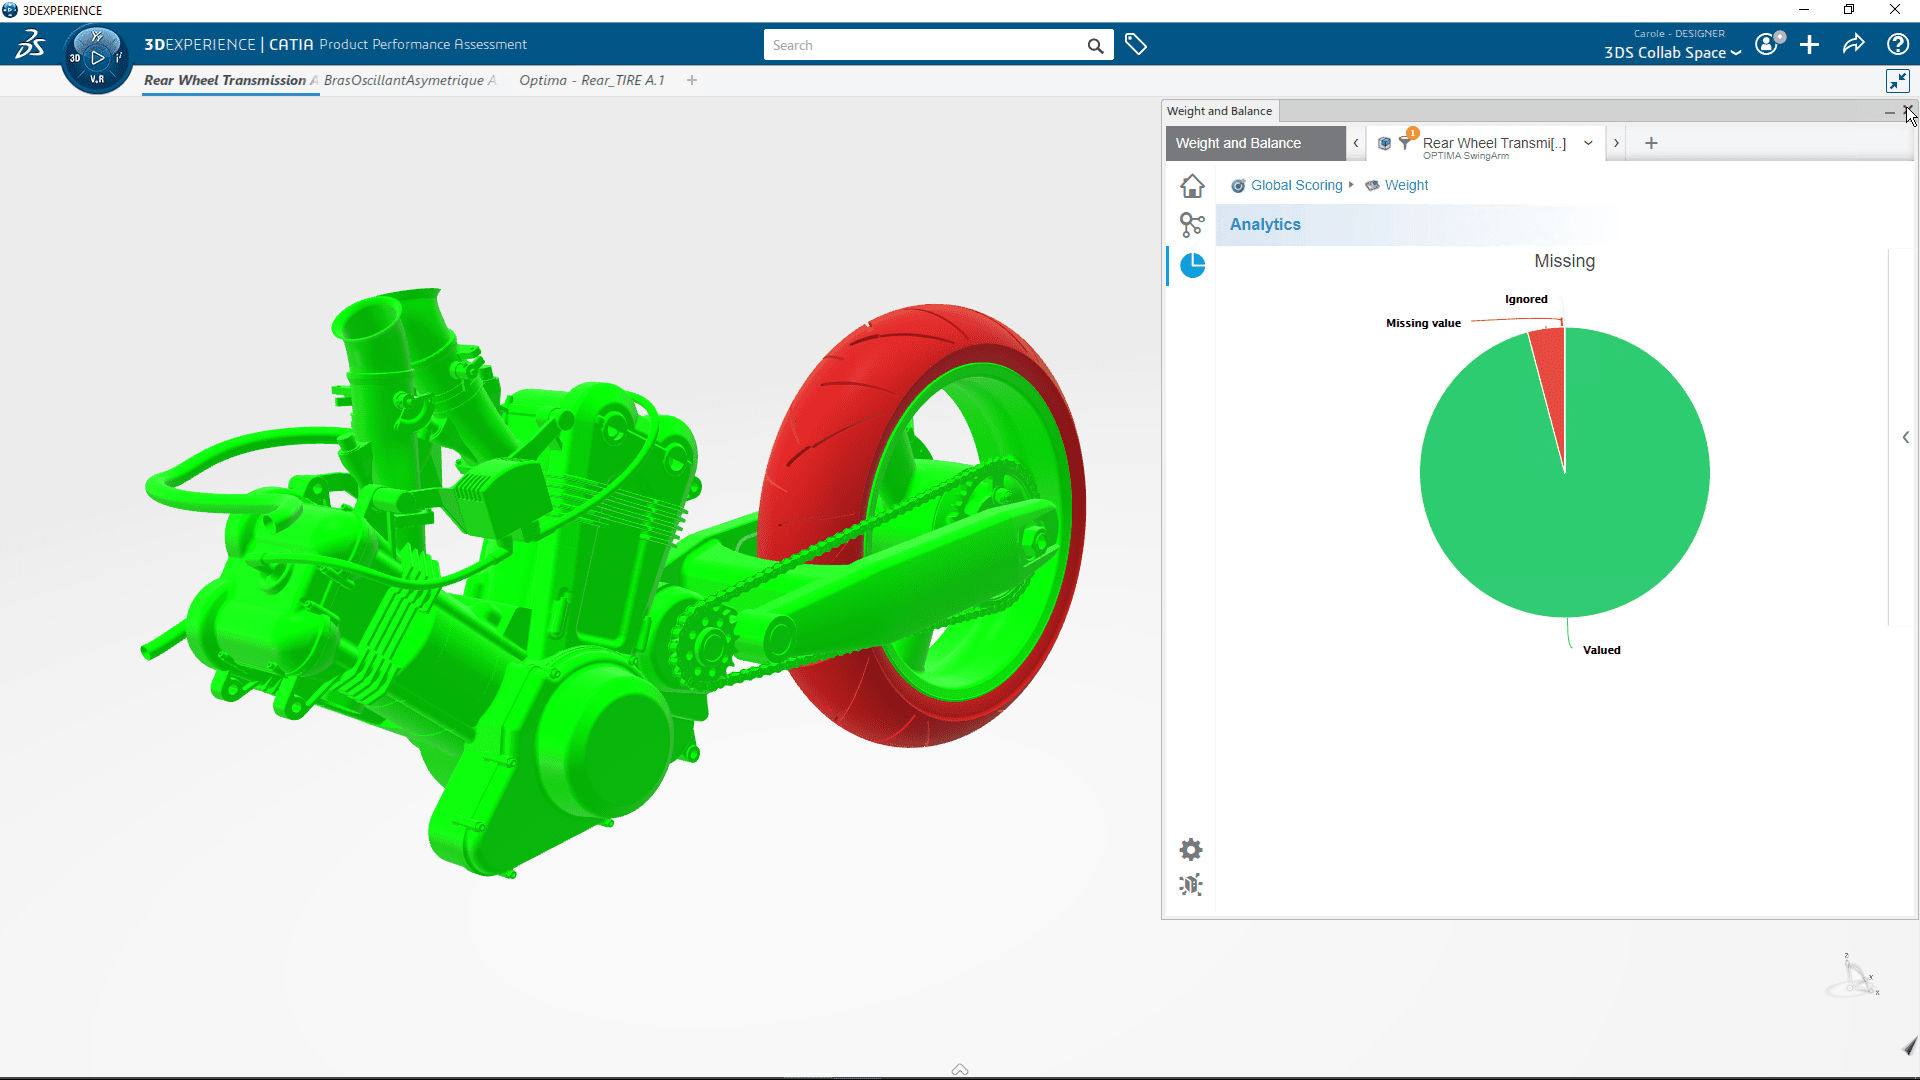This screenshot has width=1920, height=1080.
Task: Expand the side panel collapse chevron
Action: (x=1905, y=437)
